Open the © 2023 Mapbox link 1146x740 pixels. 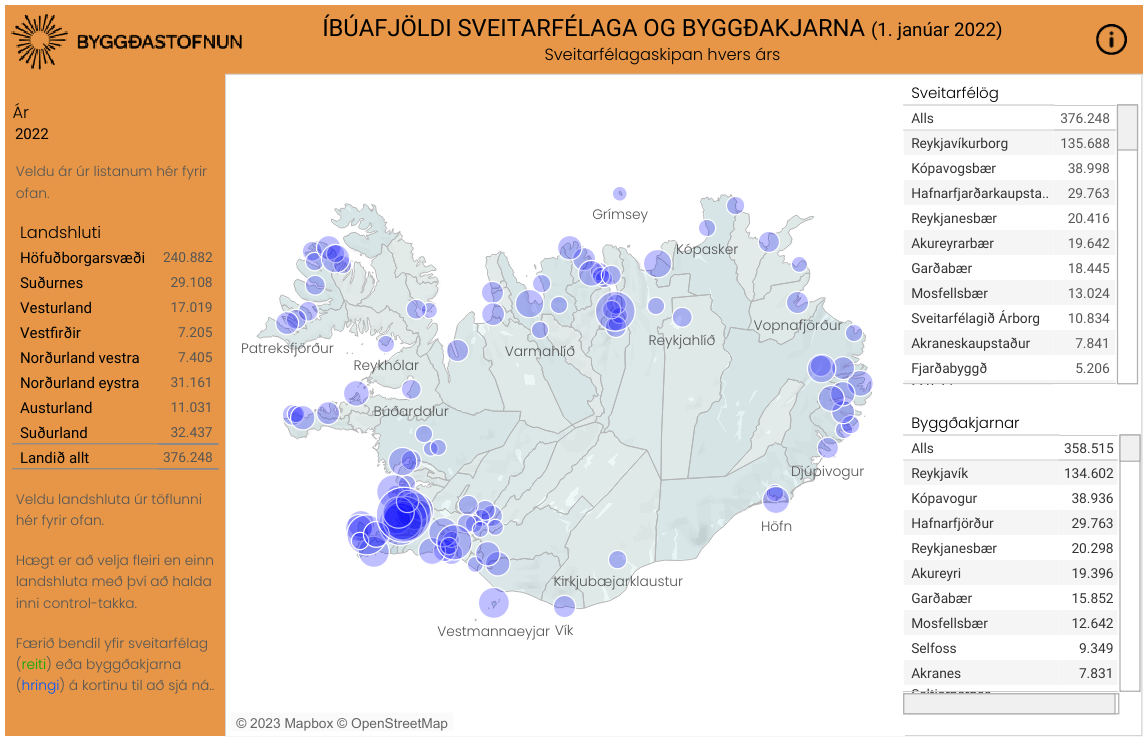click(285, 722)
